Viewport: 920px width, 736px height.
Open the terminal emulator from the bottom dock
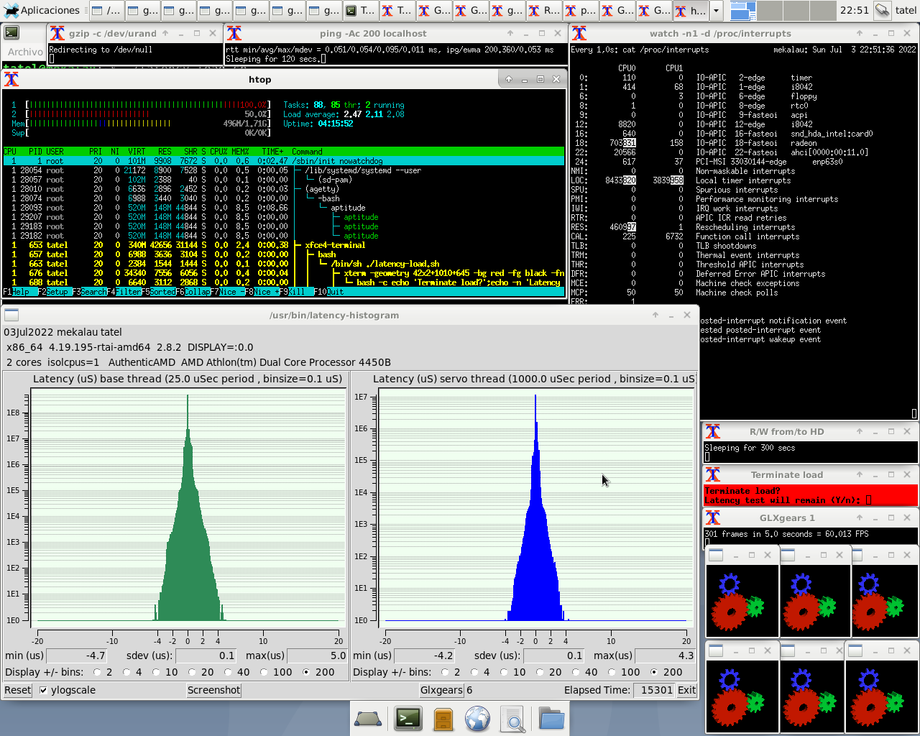407,718
